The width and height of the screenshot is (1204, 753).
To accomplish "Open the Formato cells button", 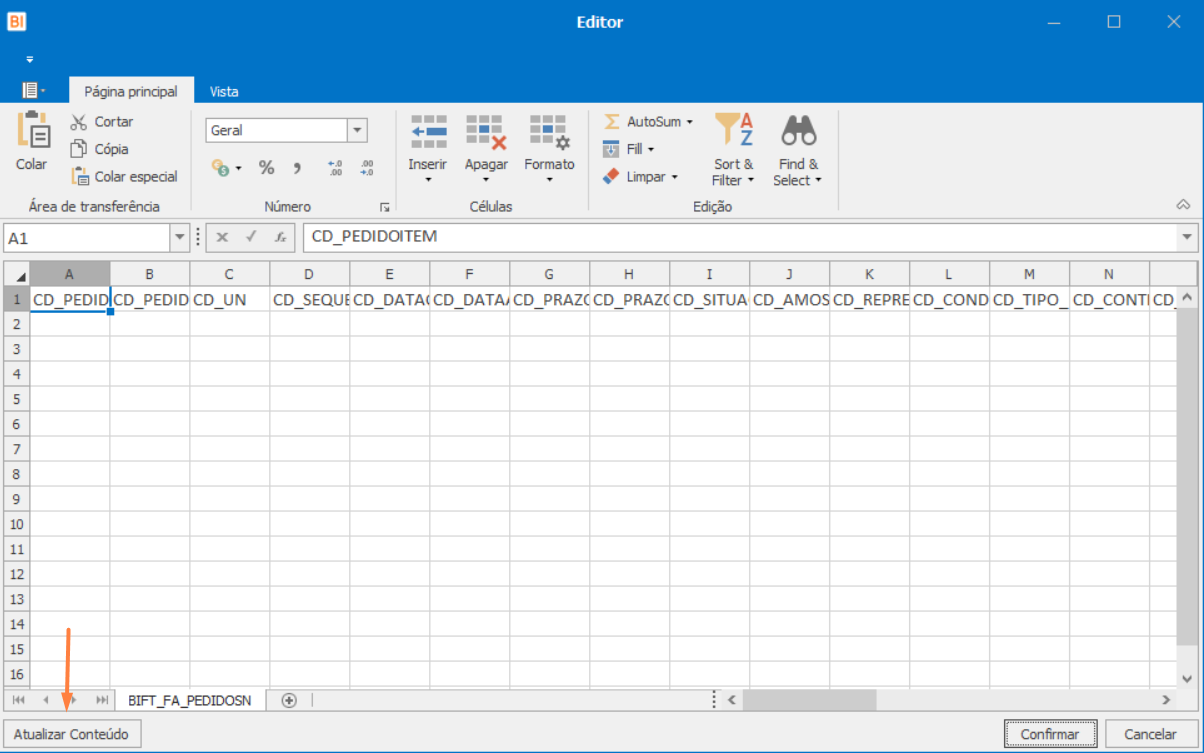I will click(549, 148).
